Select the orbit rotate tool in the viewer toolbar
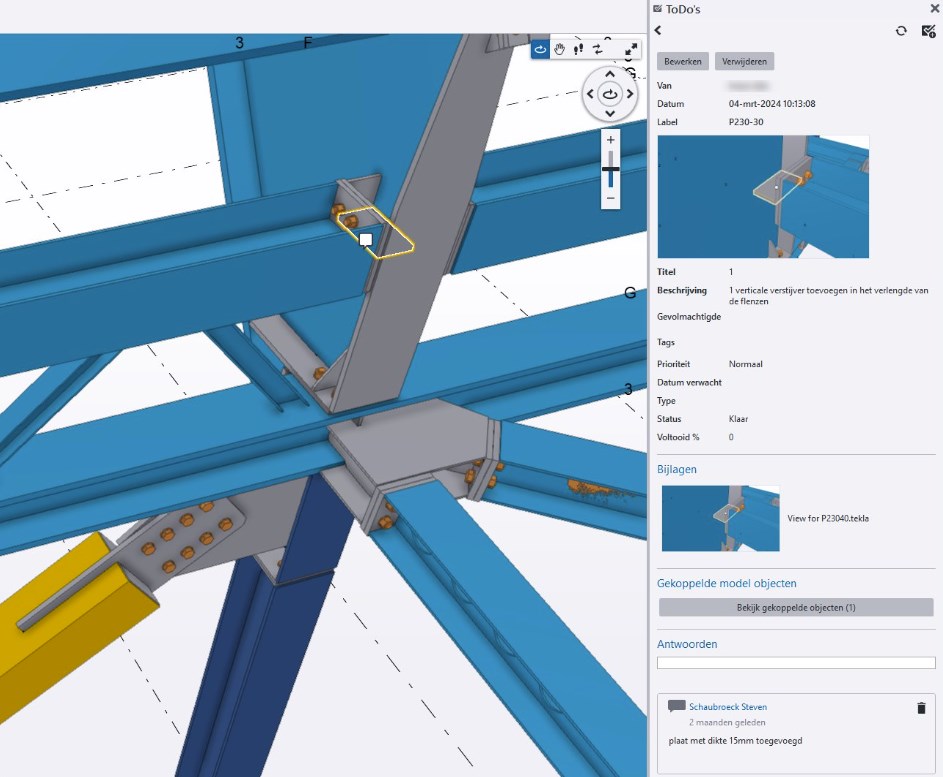This screenshot has height=777, width=943. click(541, 49)
